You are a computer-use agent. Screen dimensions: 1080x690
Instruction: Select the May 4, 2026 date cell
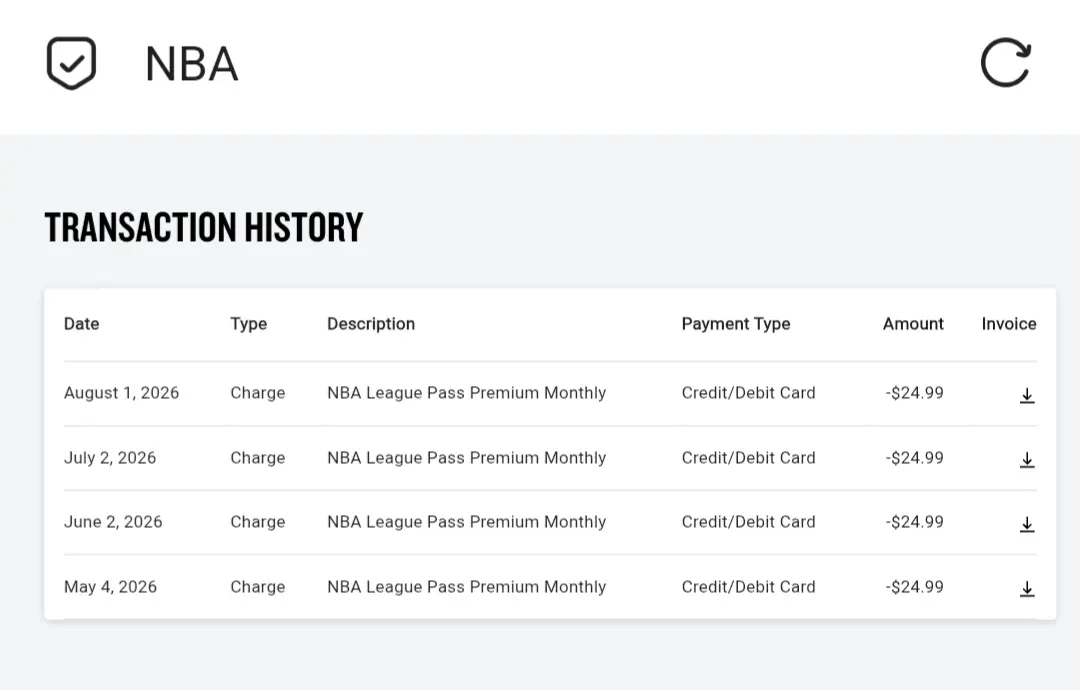point(110,587)
